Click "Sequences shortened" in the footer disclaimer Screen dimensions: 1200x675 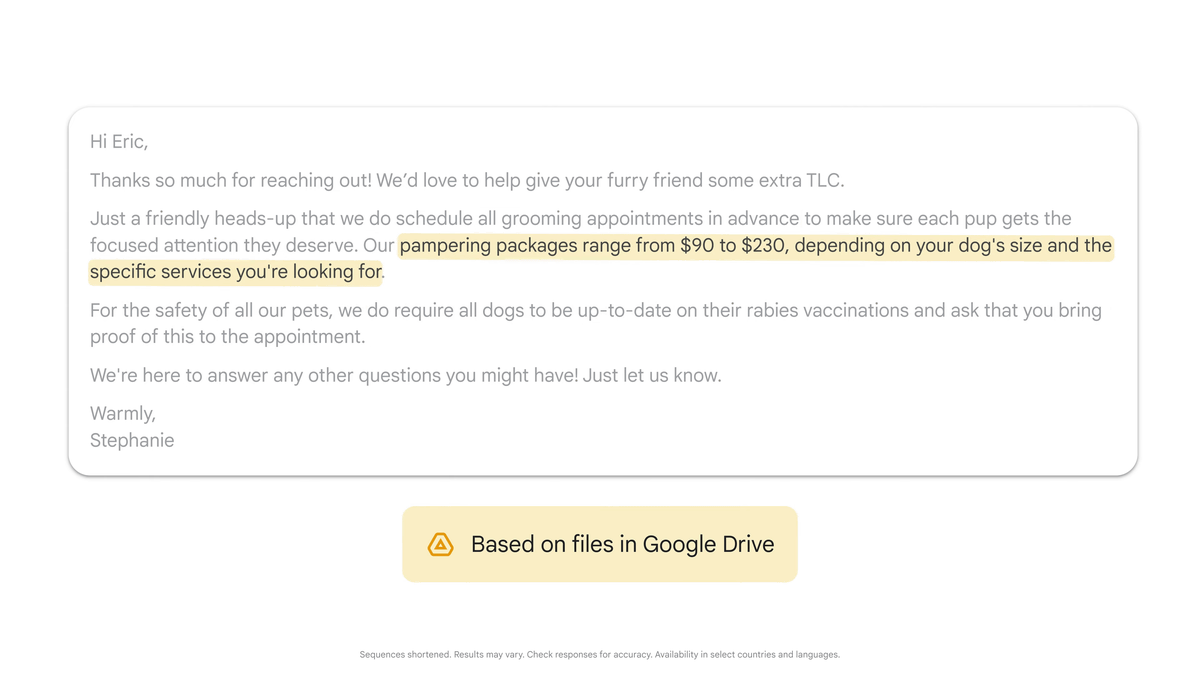tap(404, 655)
